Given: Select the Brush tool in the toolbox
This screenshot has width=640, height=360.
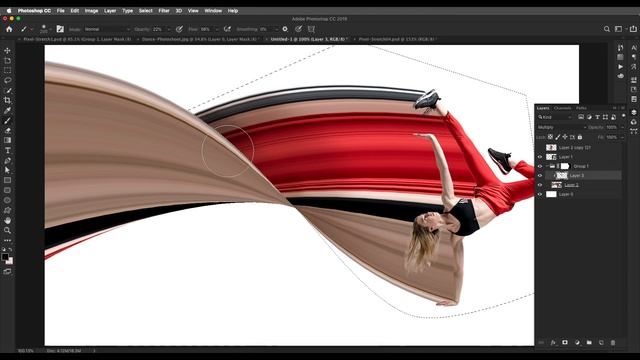Looking at the screenshot, I should click(x=7, y=120).
